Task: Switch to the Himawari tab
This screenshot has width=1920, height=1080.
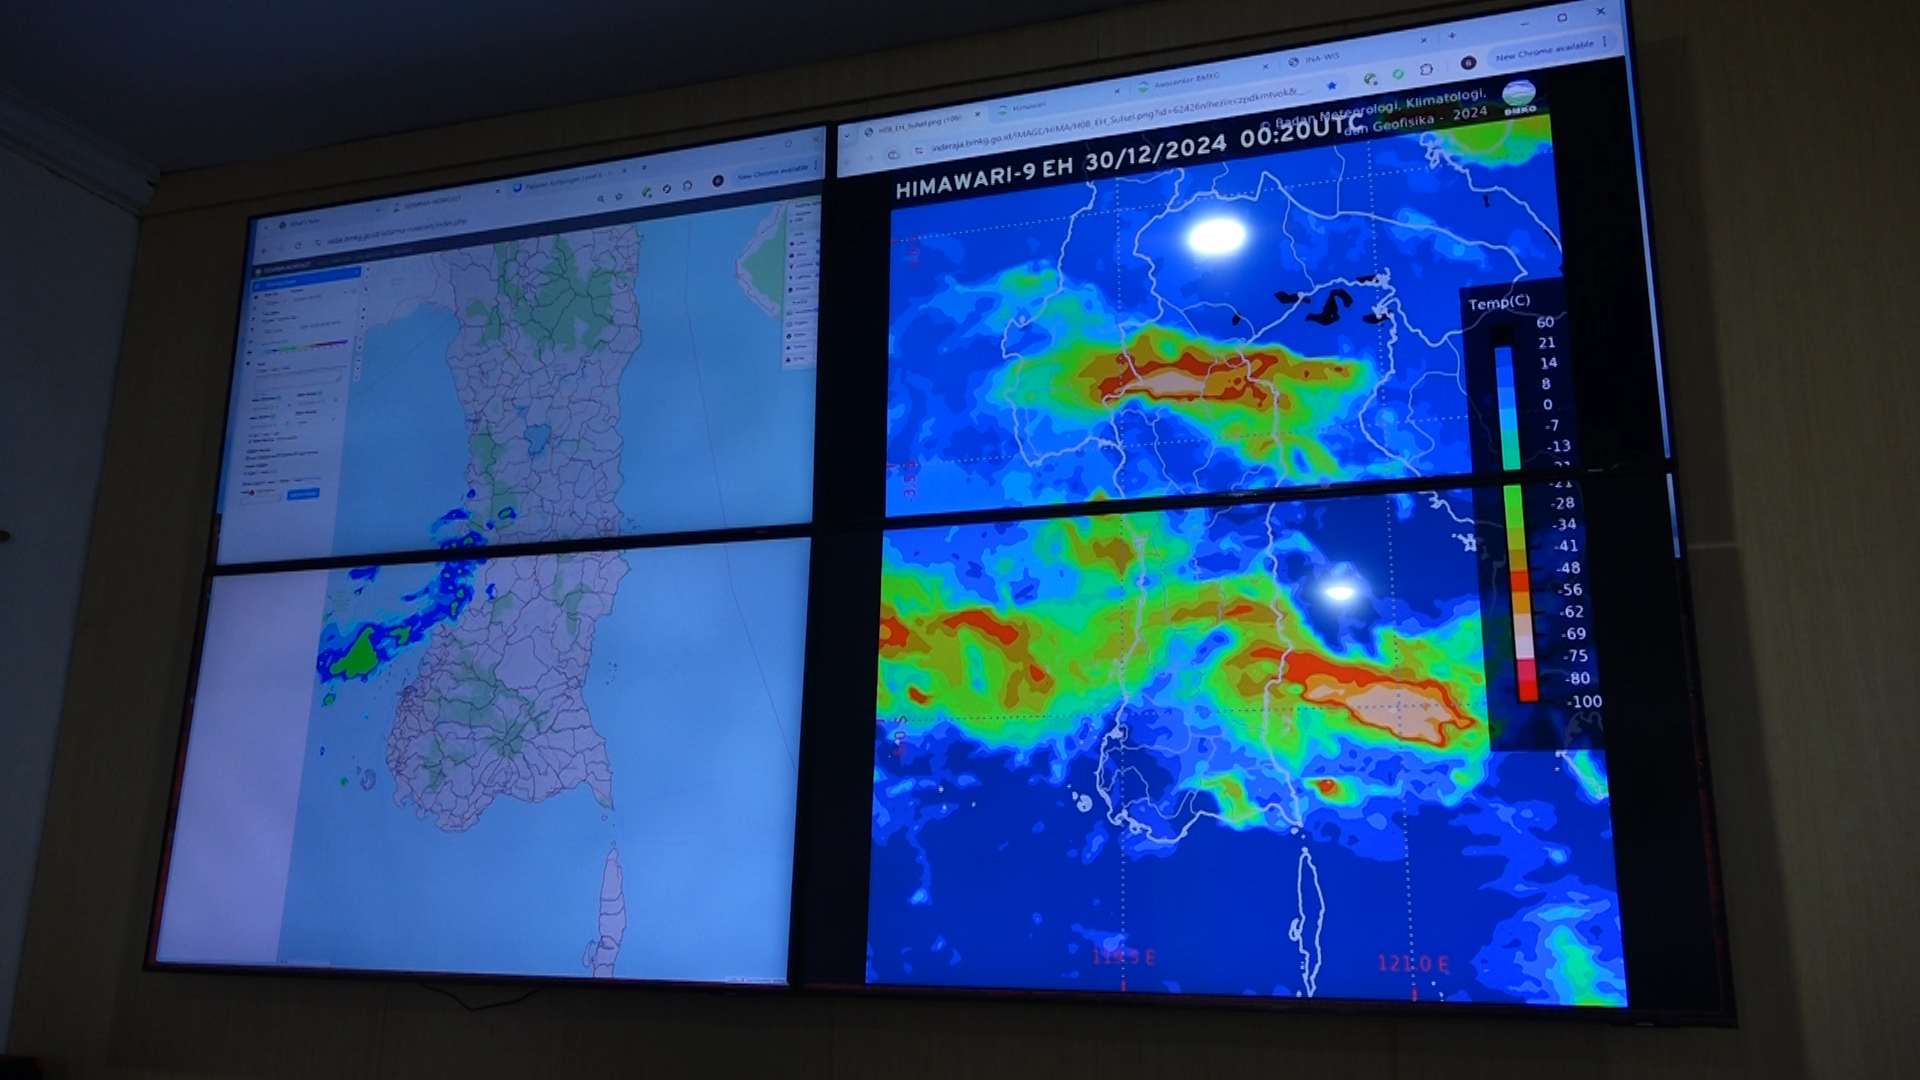Action: point(1027,106)
